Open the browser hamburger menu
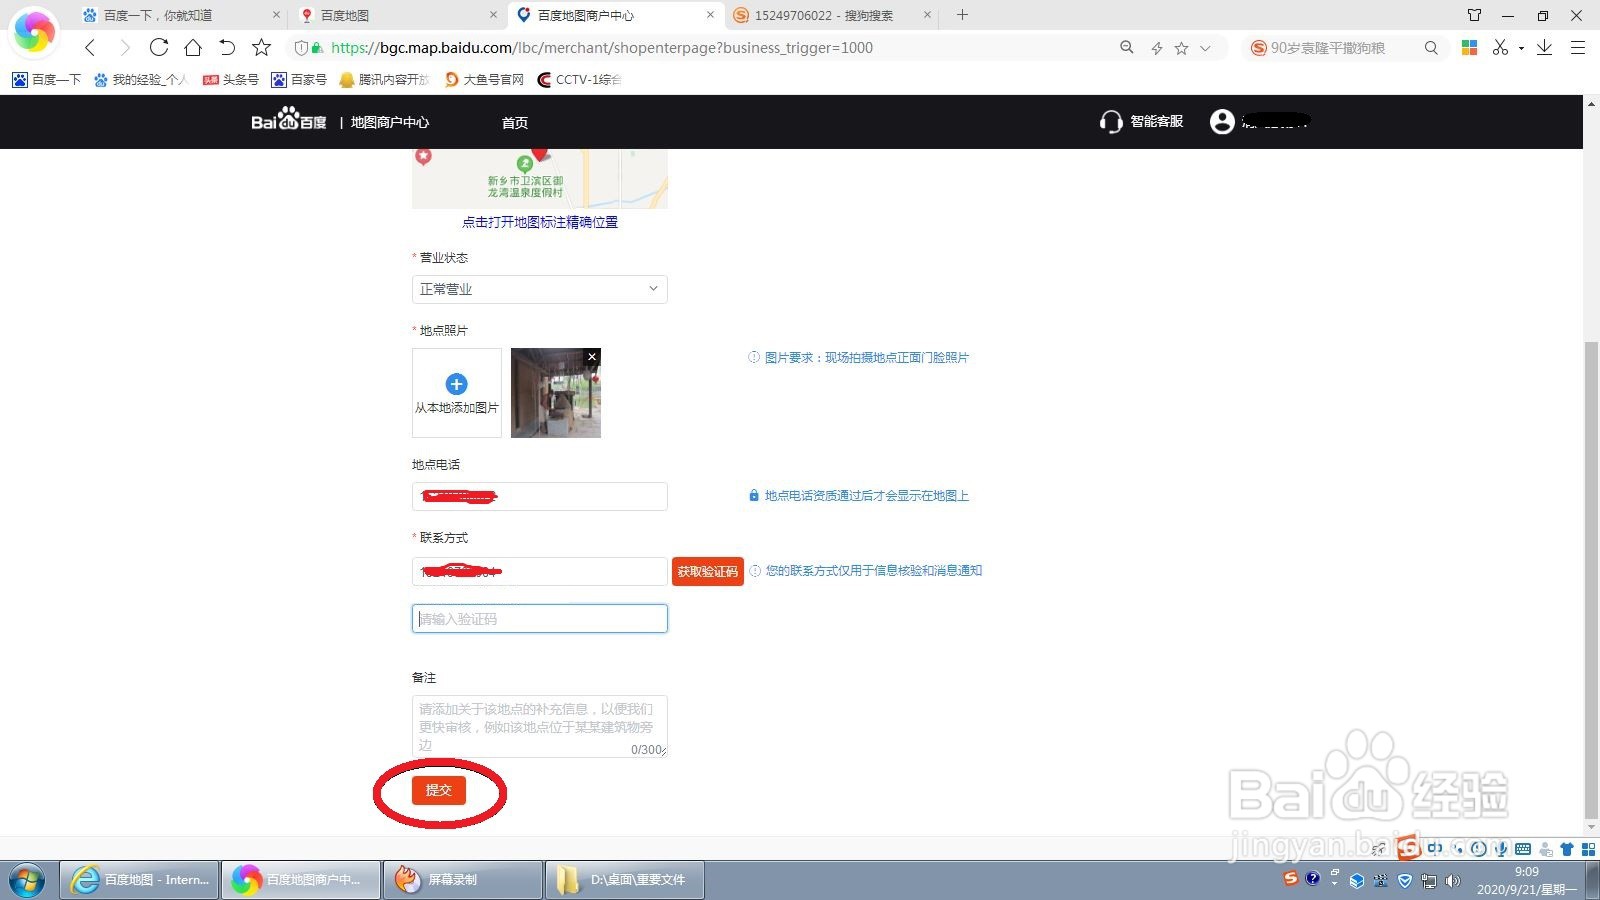 coord(1578,47)
